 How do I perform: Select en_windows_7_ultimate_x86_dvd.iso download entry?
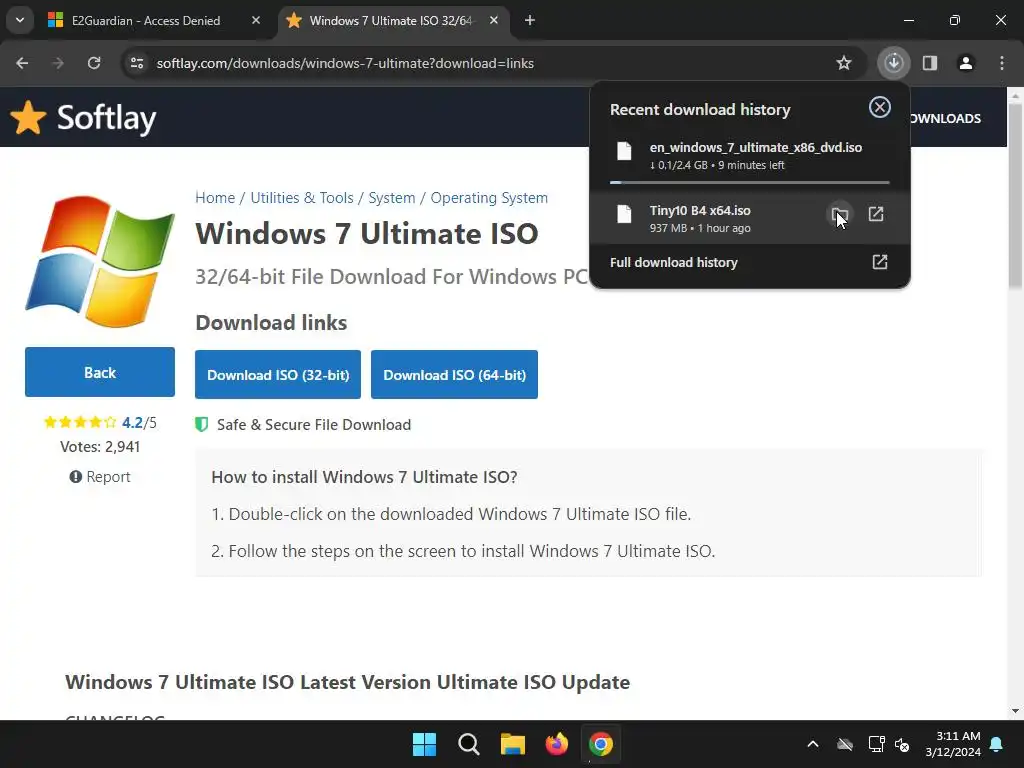click(x=750, y=156)
